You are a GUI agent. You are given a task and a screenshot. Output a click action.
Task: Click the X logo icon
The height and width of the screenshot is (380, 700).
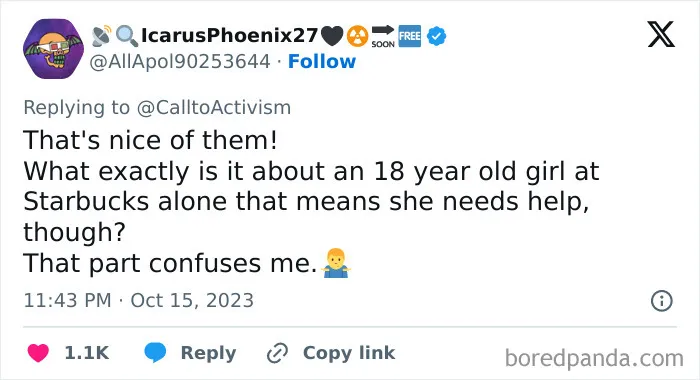(x=661, y=34)
